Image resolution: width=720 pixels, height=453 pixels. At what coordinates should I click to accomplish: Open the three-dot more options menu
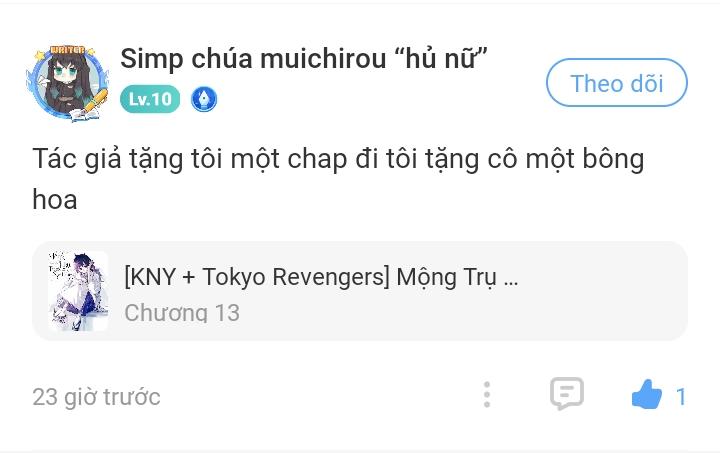487,394
